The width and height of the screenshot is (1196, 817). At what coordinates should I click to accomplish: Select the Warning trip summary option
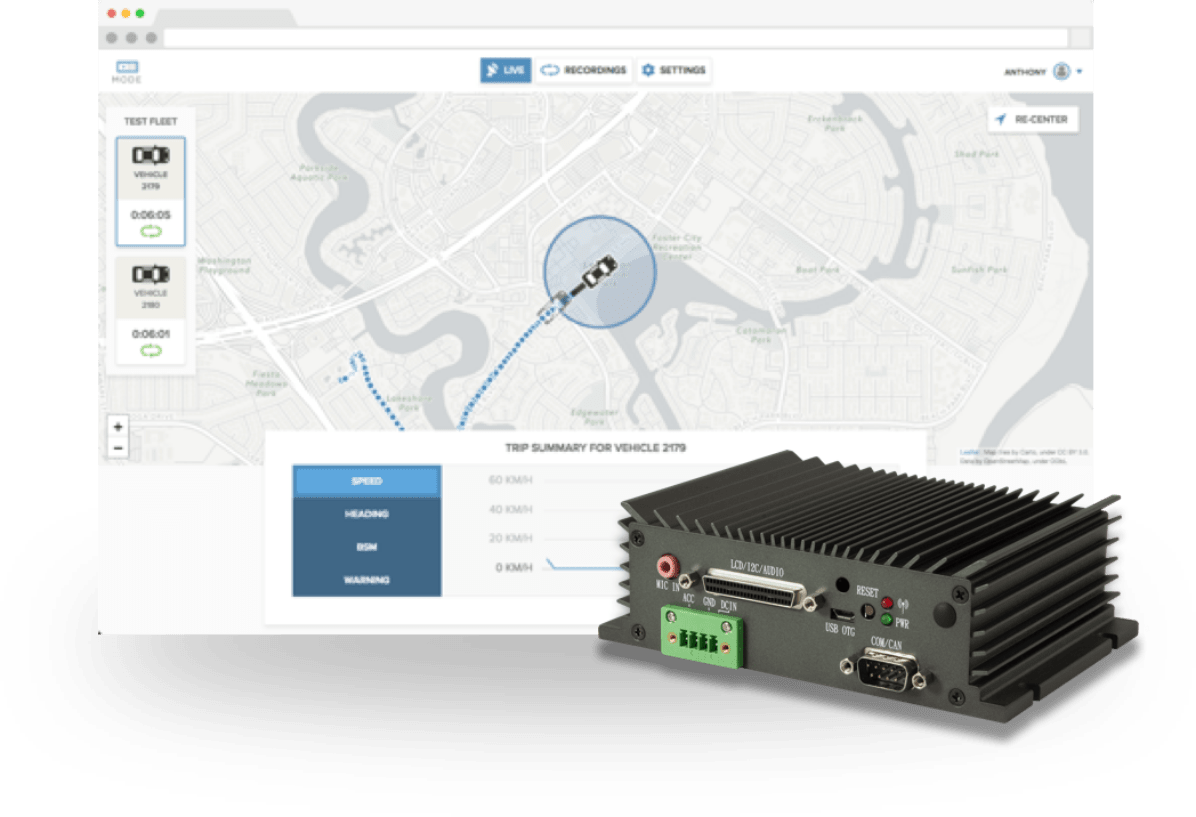[366, 580]
